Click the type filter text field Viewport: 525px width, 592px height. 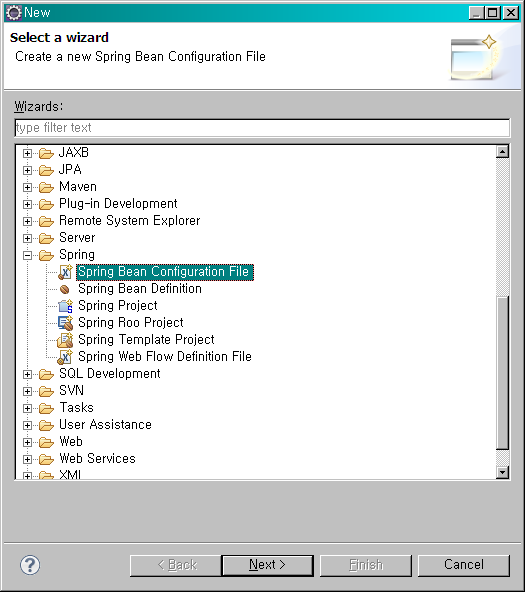[262, 128]
